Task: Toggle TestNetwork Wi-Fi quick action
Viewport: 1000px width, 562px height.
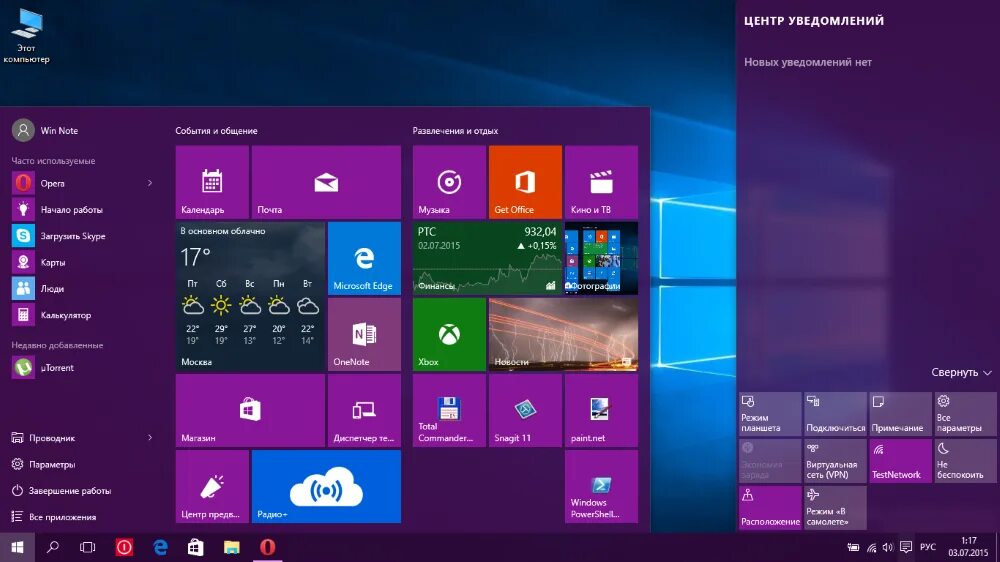Action: point(900,461)
